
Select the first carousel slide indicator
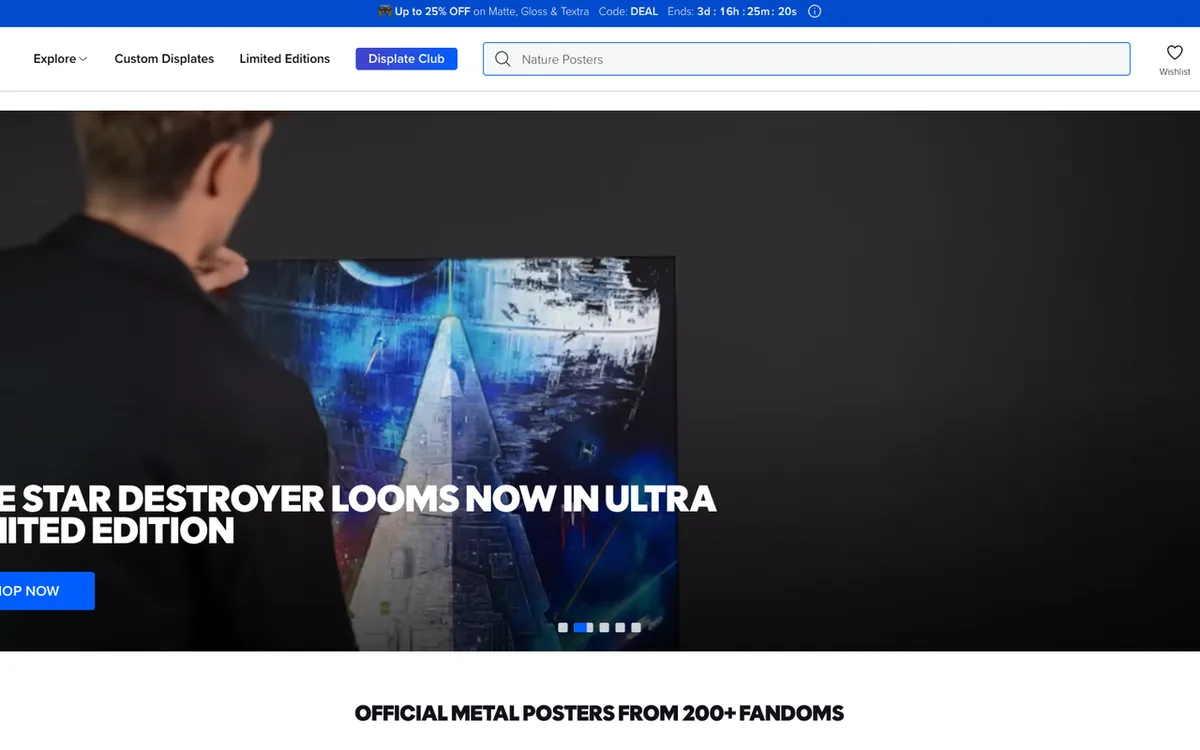pyautogui.click(x=563, y=627)
